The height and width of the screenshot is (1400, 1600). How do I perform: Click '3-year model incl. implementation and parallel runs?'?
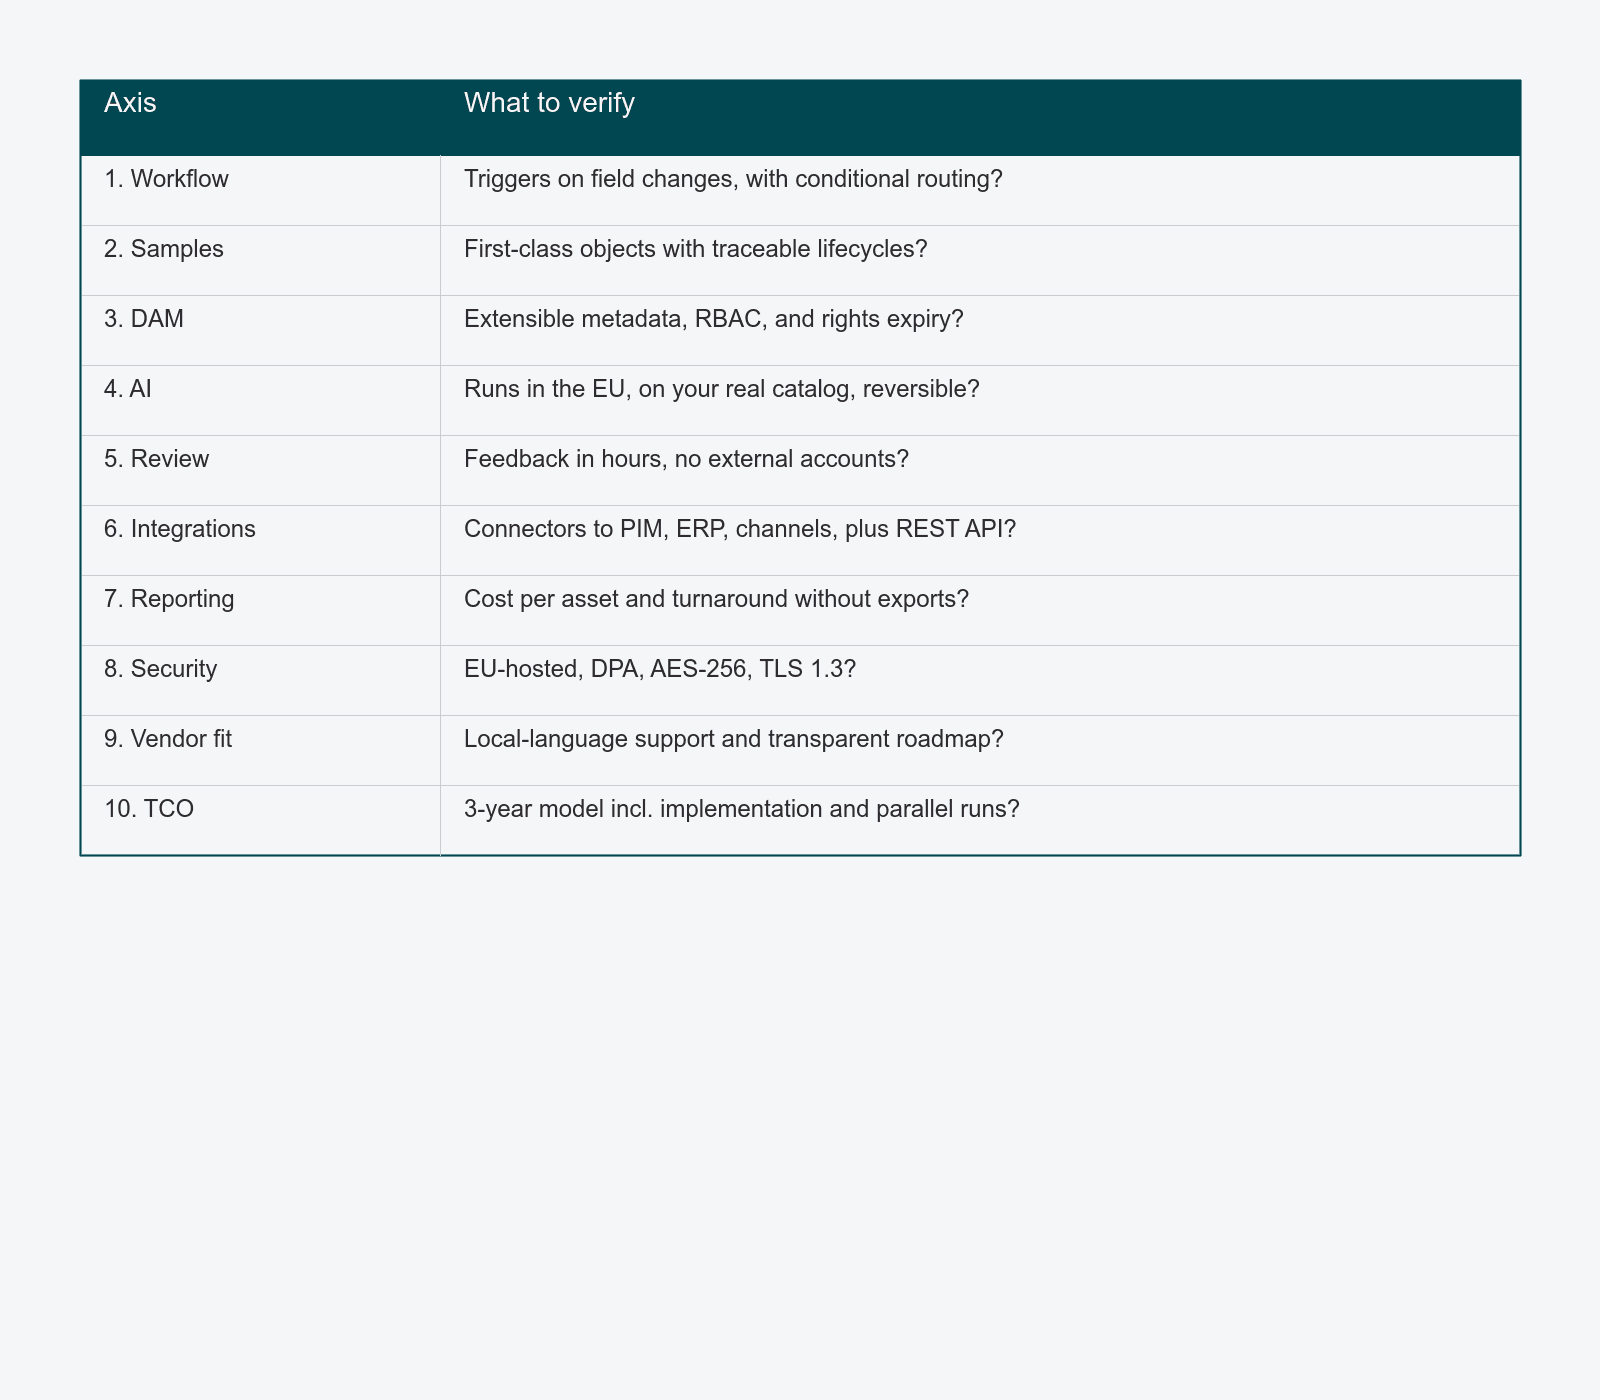coord(742,809)
